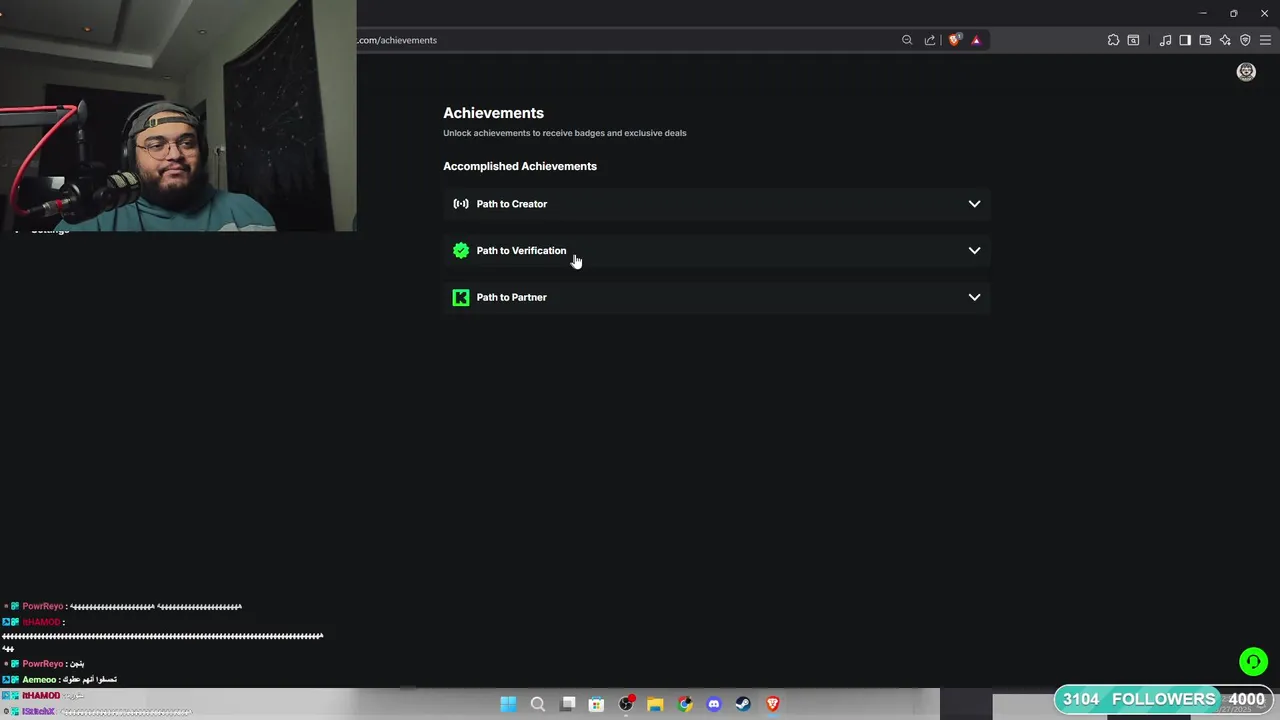
Task: Click the 3104 followers count overlay
Action: (1081, 699)
